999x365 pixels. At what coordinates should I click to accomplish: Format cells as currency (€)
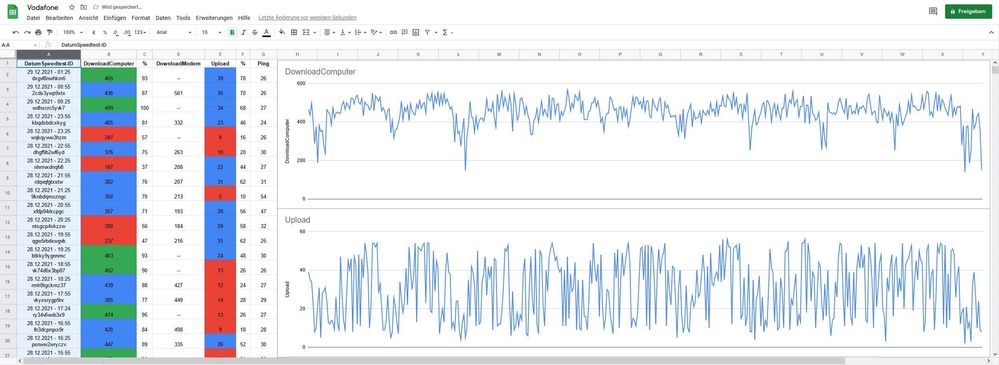tap(94, 32)
